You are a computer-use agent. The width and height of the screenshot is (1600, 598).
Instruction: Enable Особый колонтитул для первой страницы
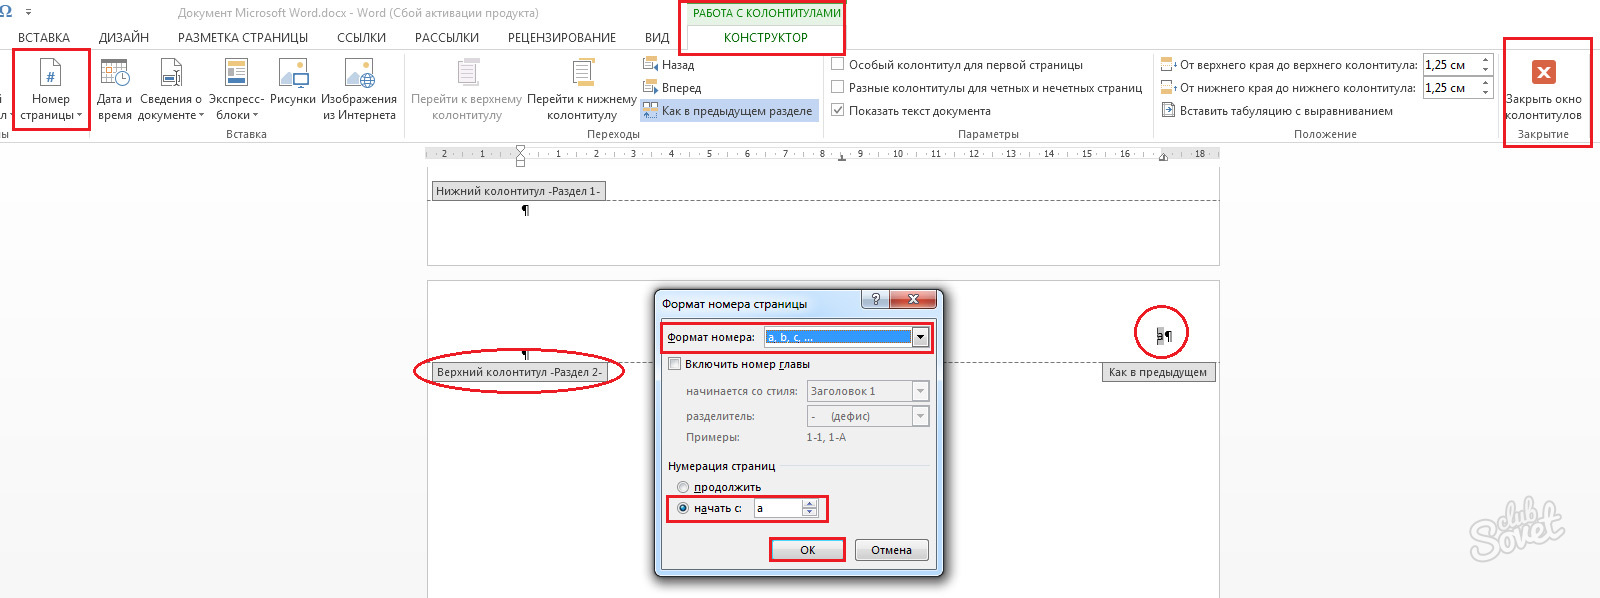point(957,65)
